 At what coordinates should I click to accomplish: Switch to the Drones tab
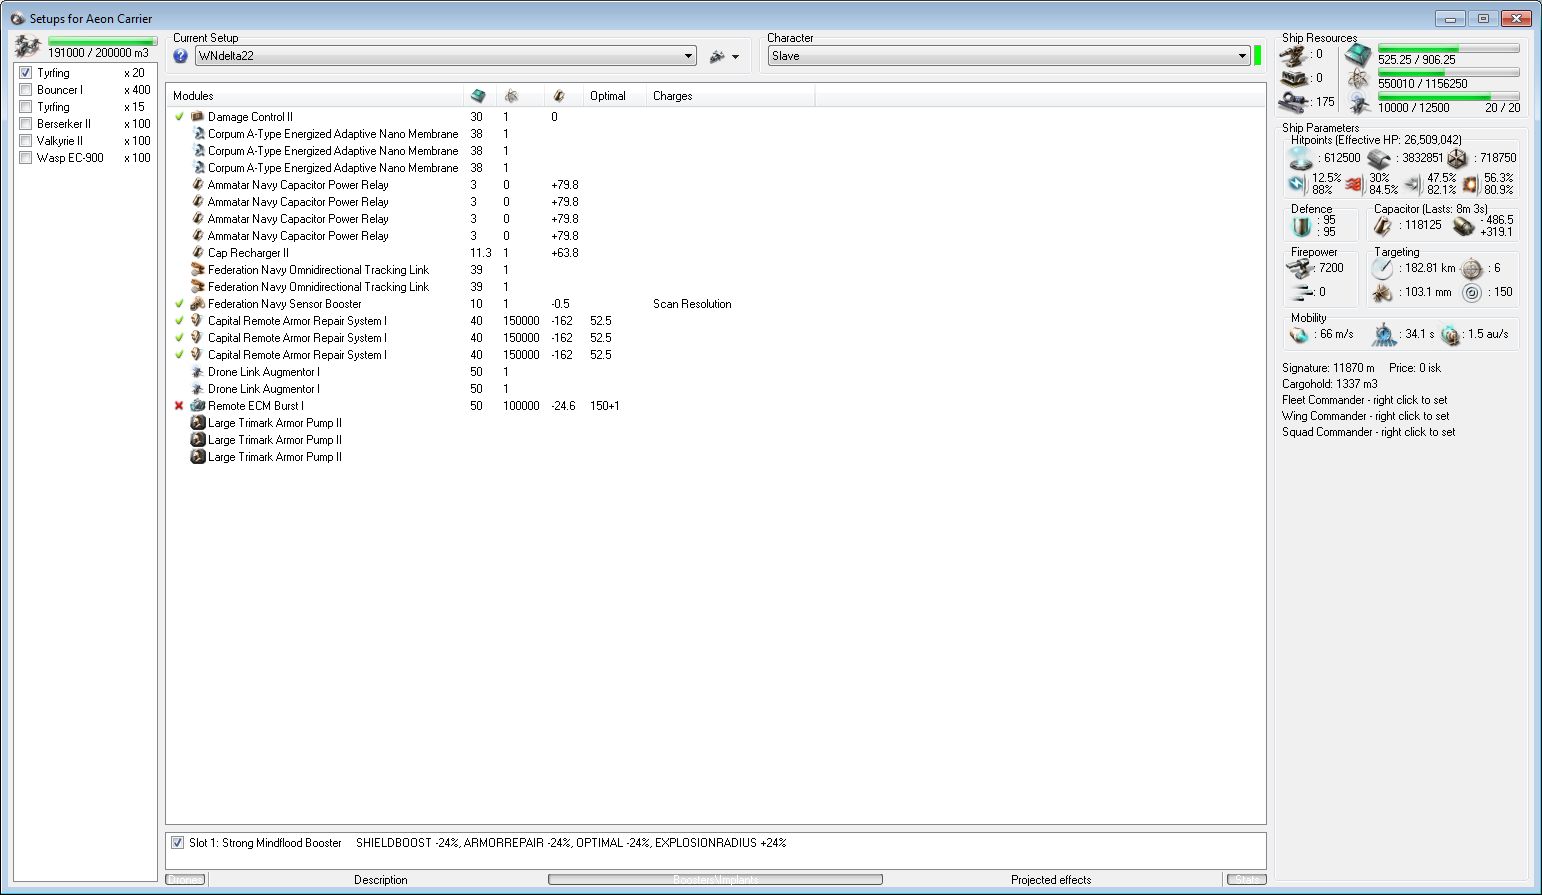(x=185, y=880)
